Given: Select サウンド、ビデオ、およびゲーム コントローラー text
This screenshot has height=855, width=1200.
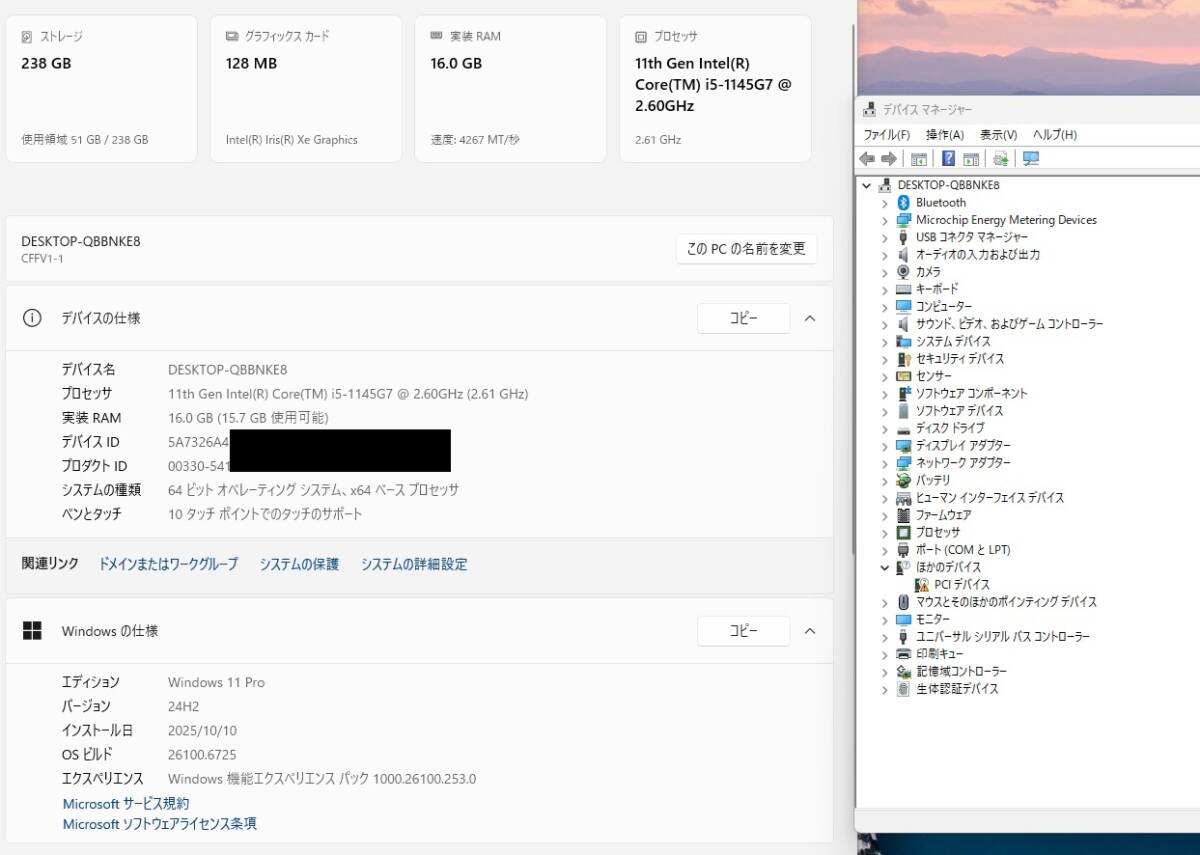Looking at the screenshot, I should tap(1010, 324).
